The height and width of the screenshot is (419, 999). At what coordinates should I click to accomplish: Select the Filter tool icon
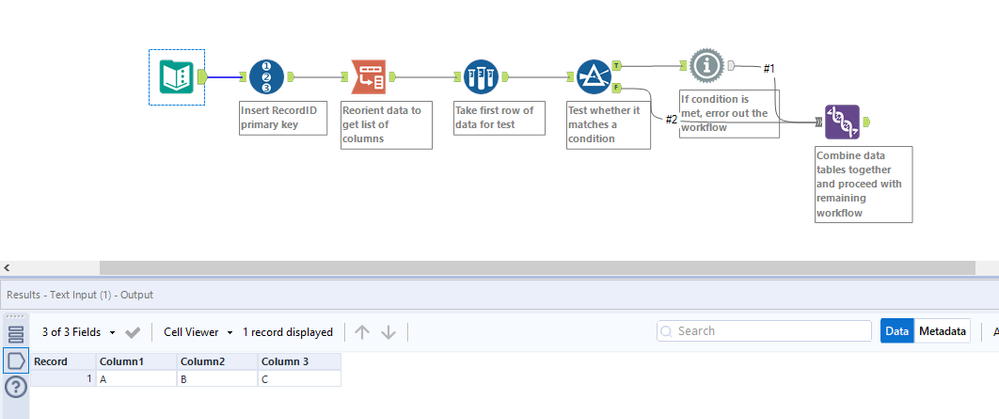pyautogui.click(x=594, y=77)
